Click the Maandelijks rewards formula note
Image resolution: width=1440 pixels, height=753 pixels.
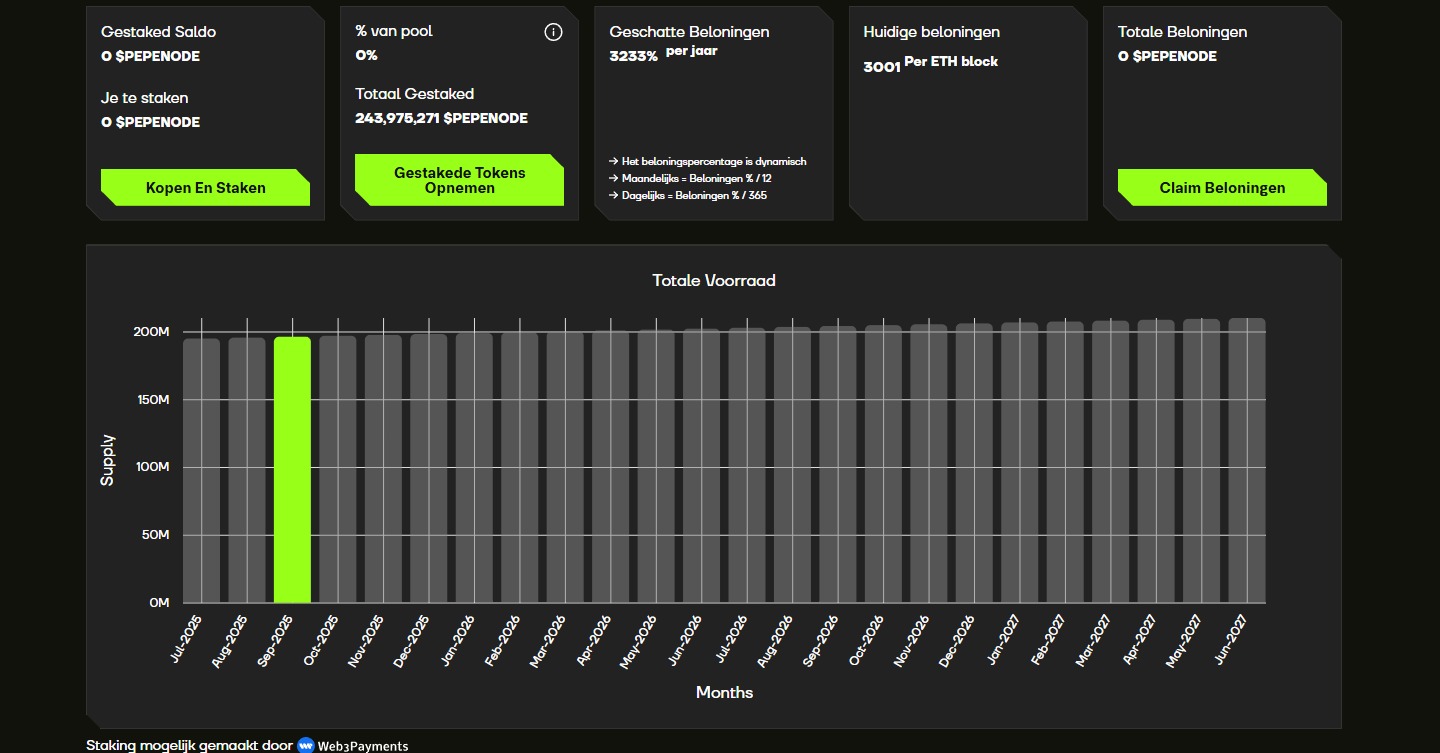(690, 178)
